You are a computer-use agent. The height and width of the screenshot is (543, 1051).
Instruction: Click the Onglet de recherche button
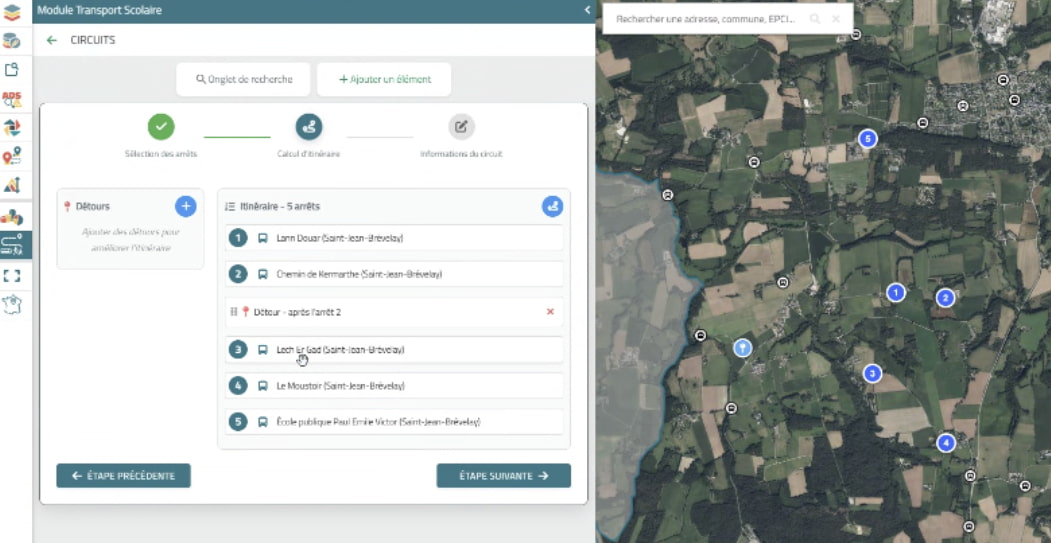tap(244, 79)
